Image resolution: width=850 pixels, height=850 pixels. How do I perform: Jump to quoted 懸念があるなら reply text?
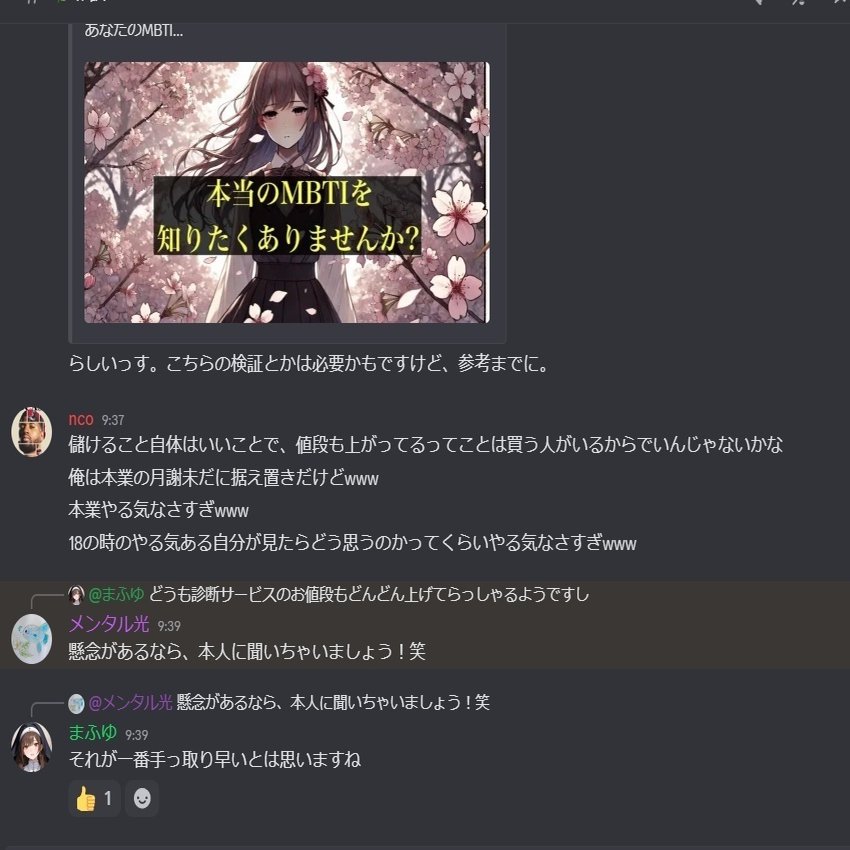[333, 703]
